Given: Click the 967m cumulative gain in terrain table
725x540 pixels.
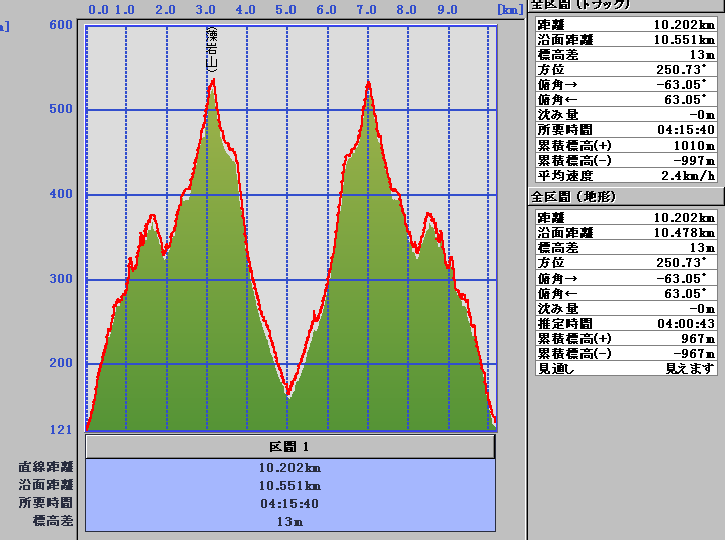Looking at the screenshot, I should coord(696,338).
